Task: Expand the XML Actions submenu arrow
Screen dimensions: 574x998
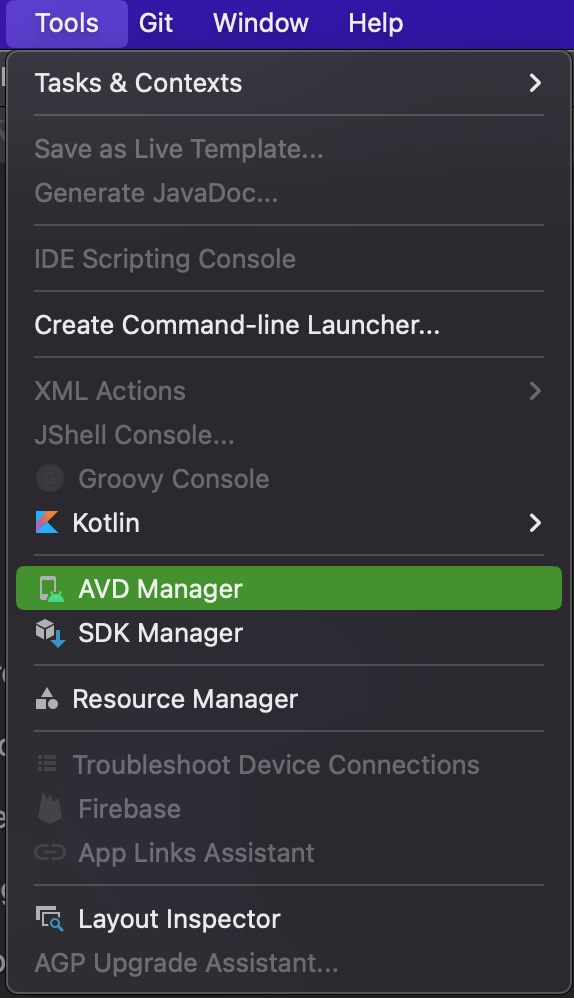Action: click(x=535, y=391)
